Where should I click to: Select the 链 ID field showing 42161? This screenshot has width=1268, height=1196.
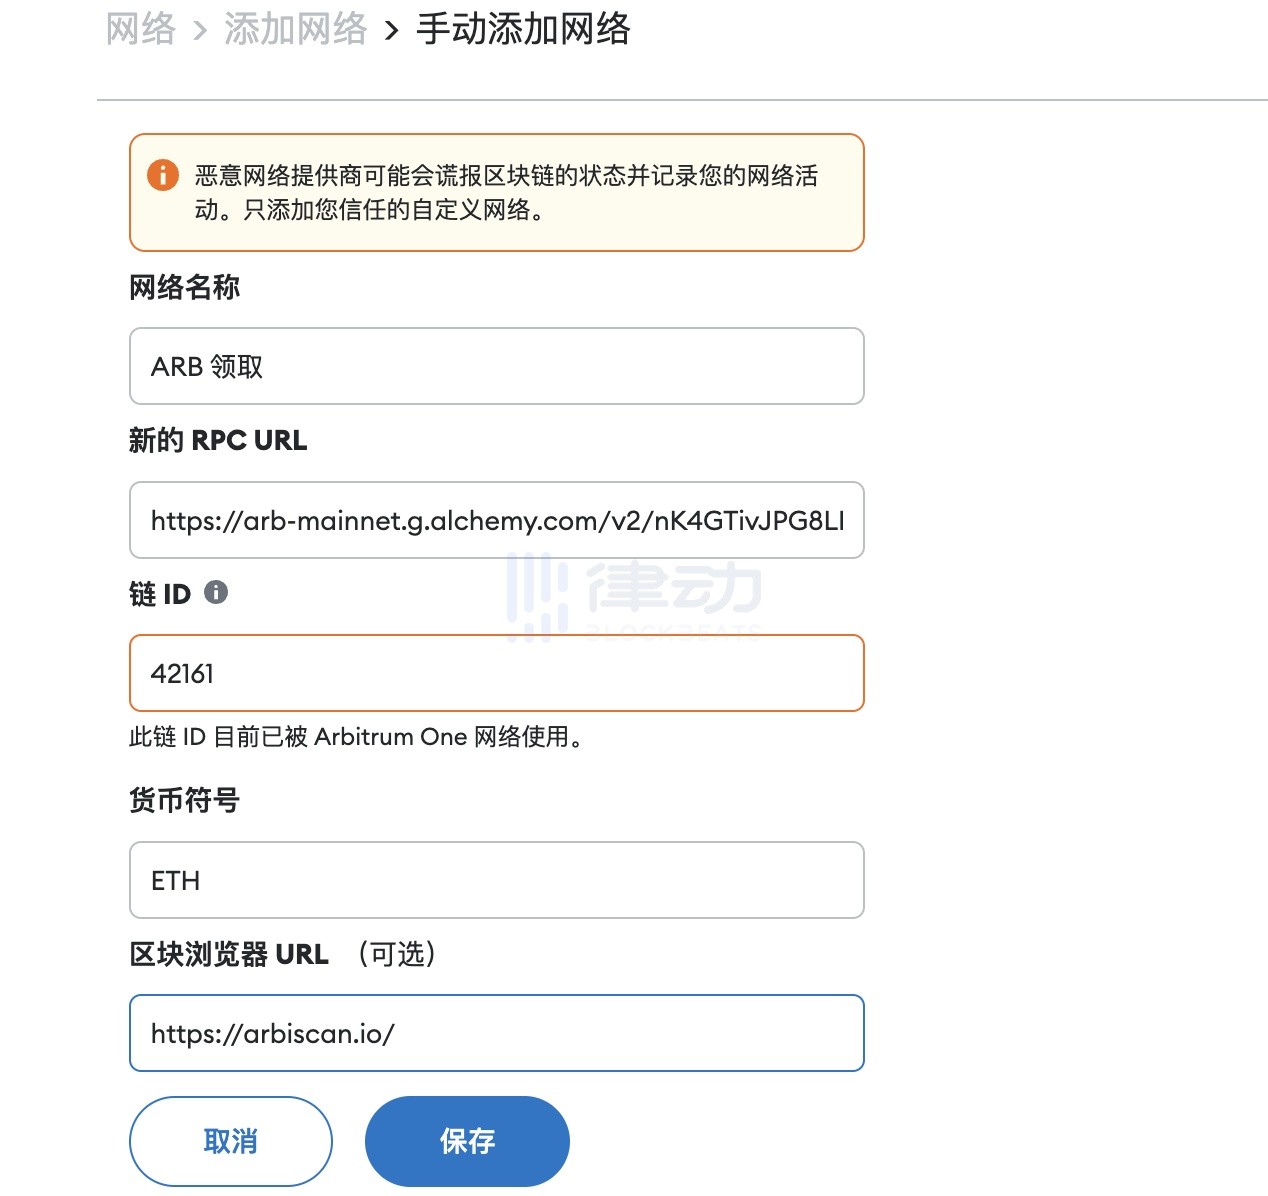[496, 673]
